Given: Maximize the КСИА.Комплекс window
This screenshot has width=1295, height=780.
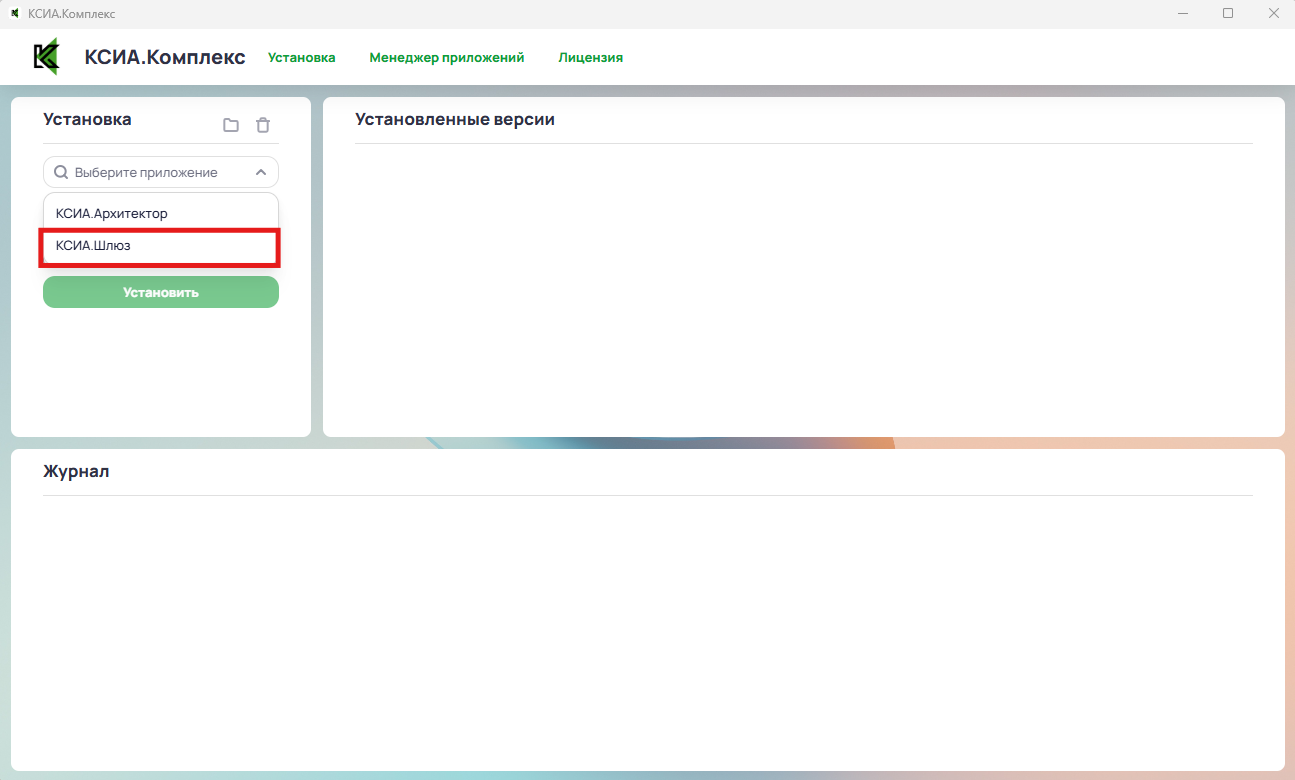Looking at the screenshot, I should 1228,13.
